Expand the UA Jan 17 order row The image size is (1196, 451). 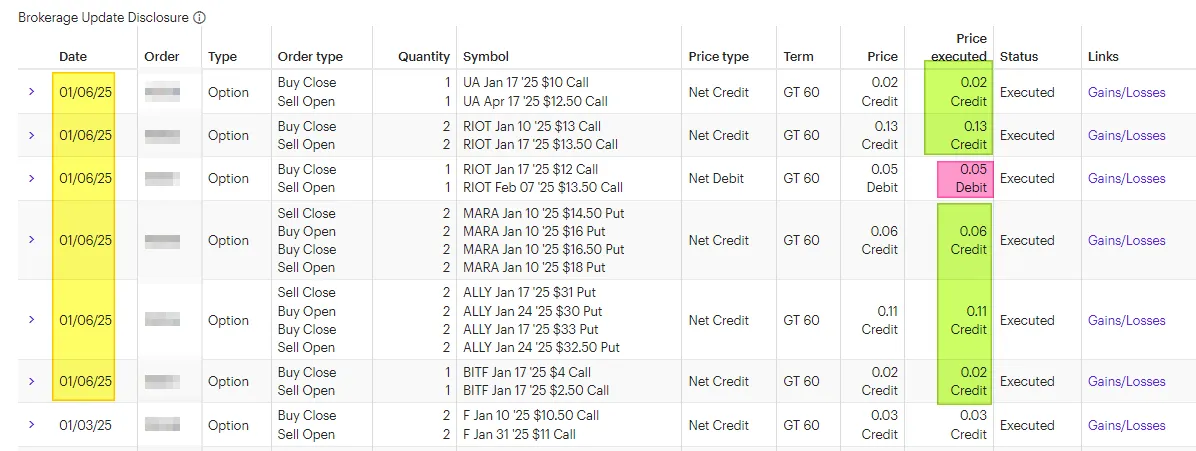pos(31,92)
